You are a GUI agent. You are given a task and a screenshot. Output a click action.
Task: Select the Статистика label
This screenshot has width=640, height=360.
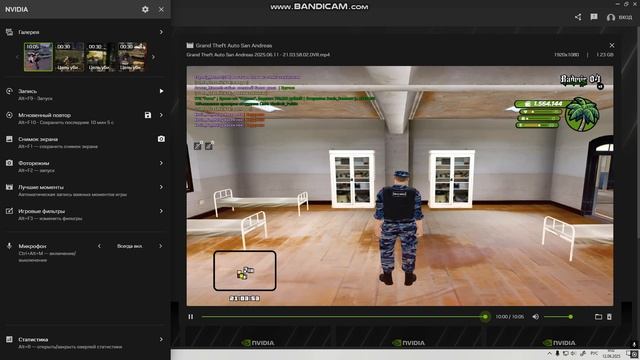[33, 339]
